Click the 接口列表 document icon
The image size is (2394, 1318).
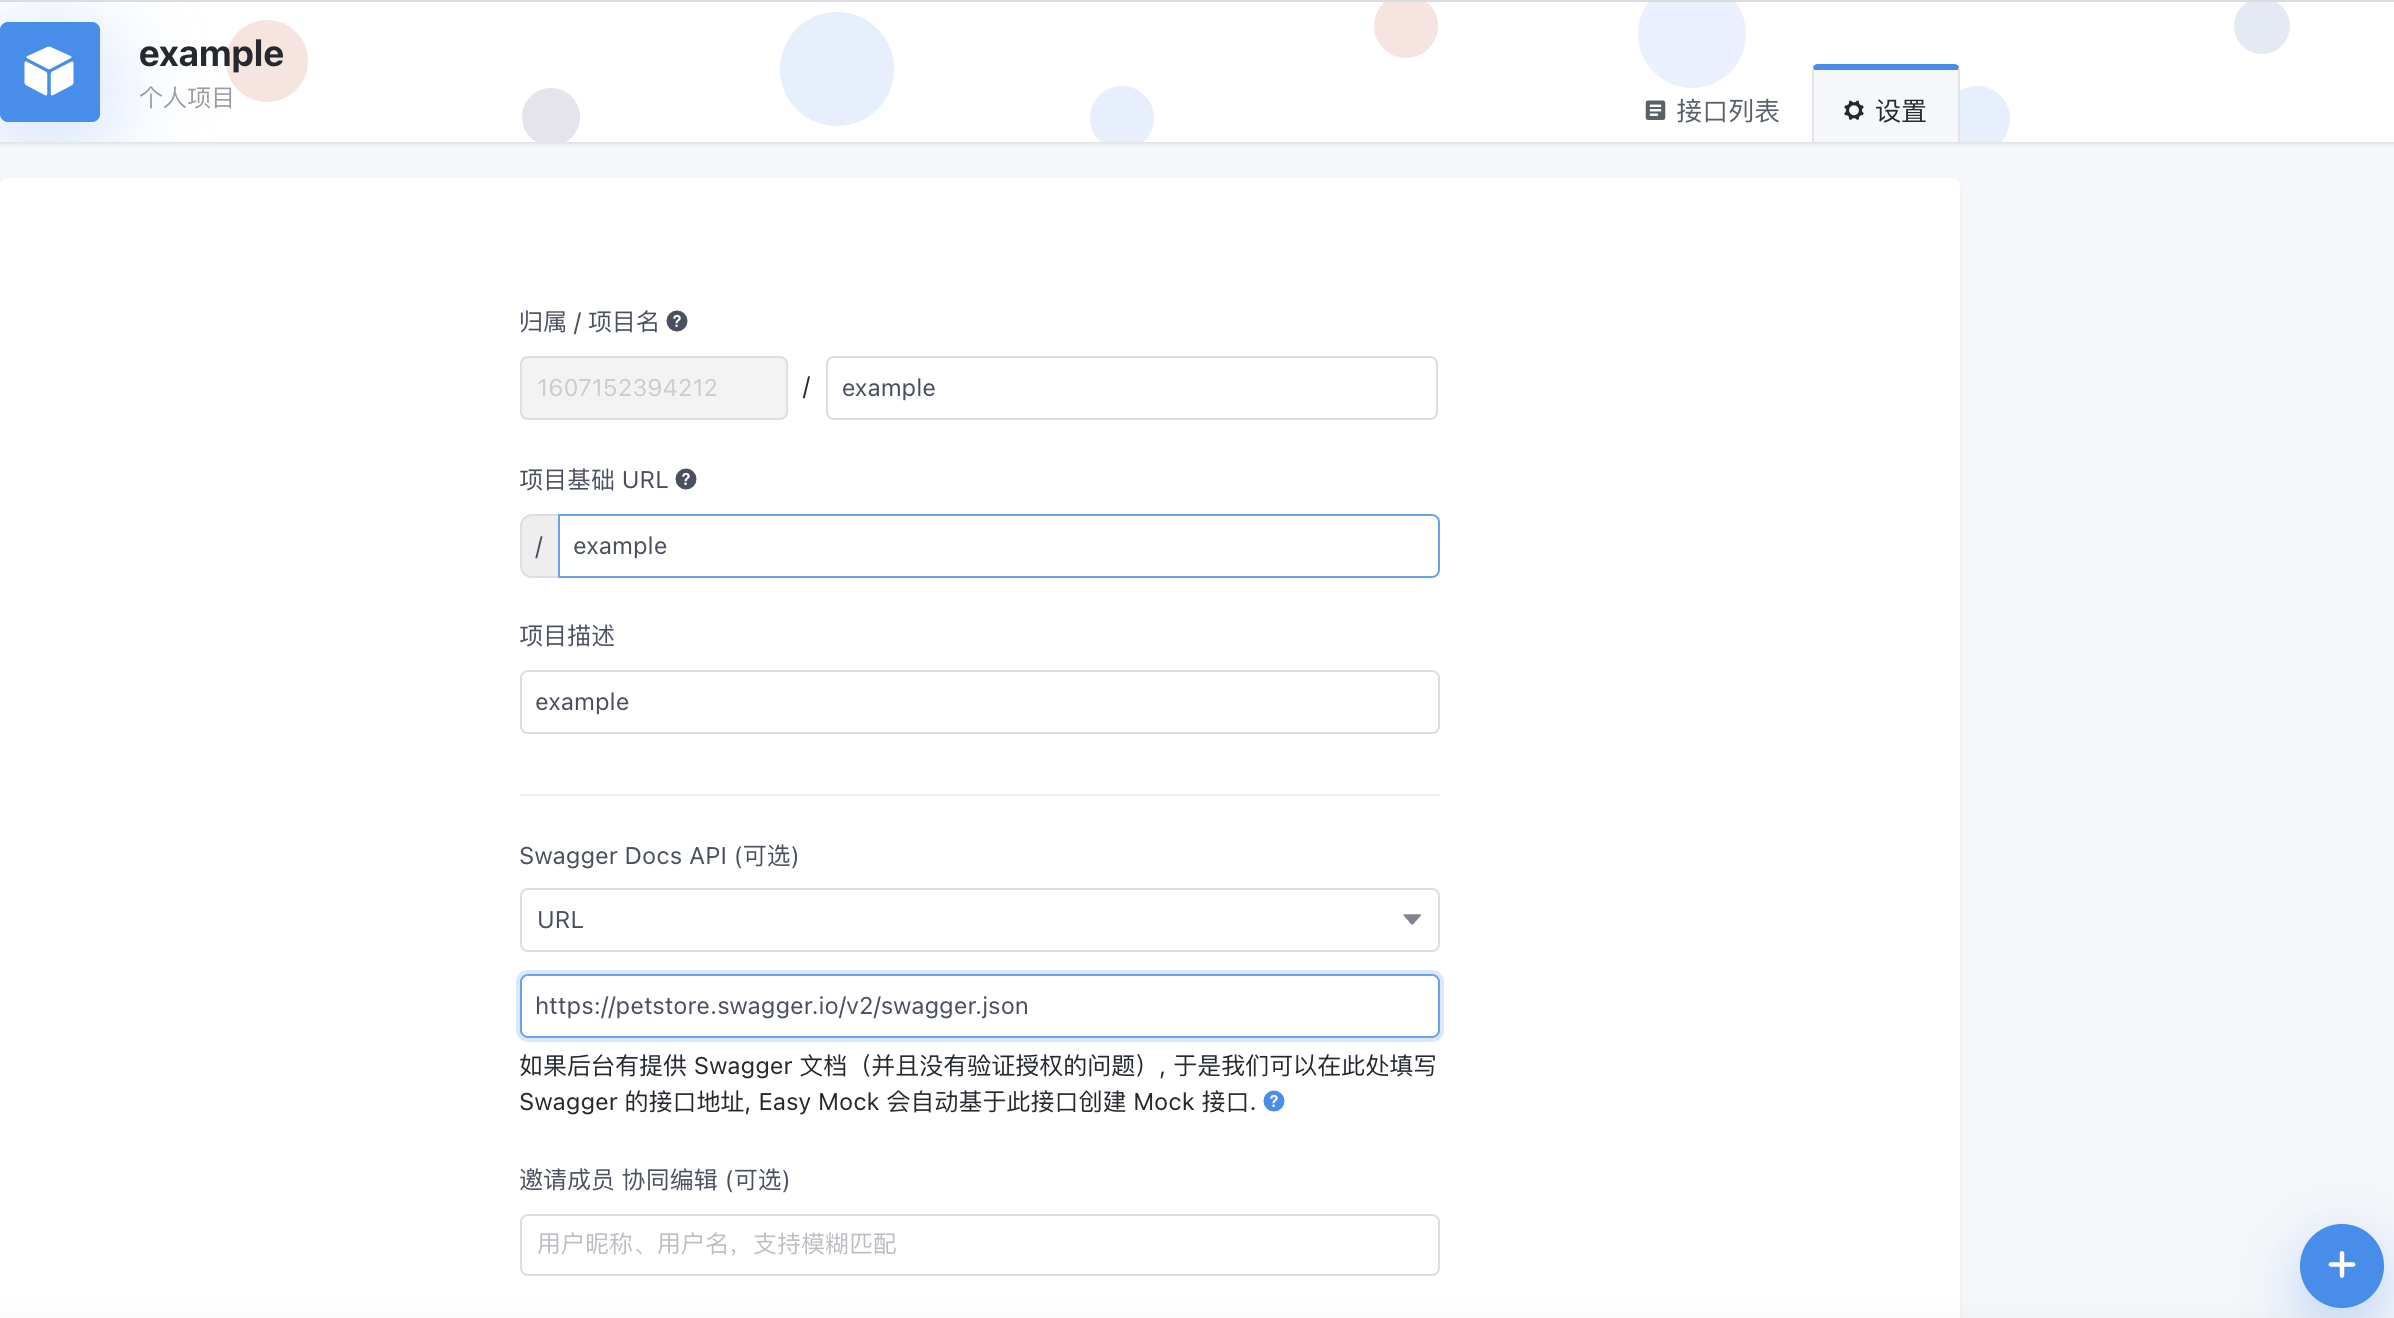click(x=1654, y=112)
